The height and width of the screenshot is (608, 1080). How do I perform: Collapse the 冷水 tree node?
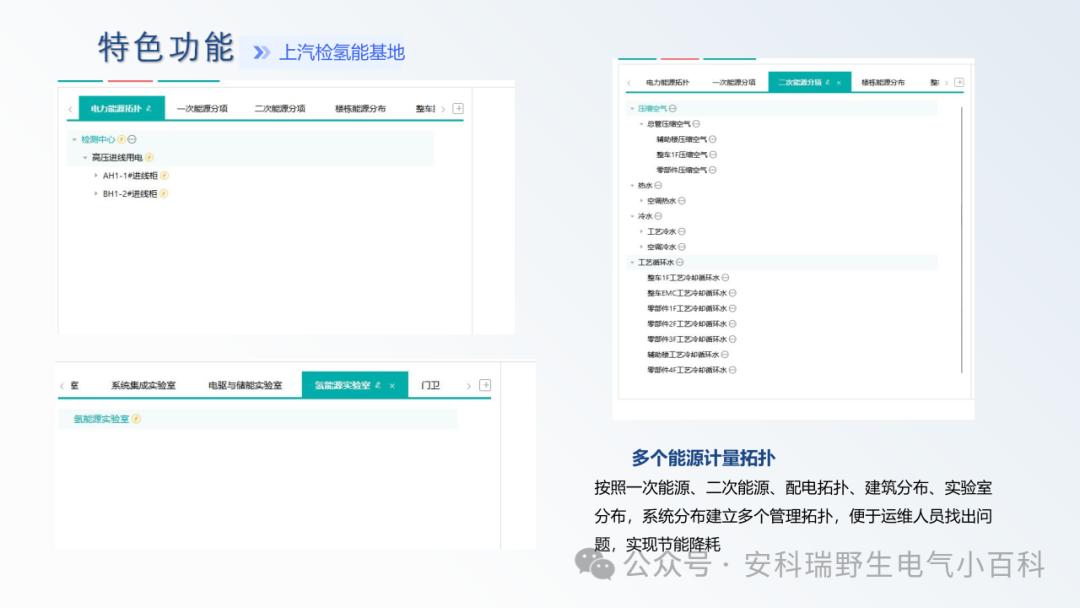point(632,216)
